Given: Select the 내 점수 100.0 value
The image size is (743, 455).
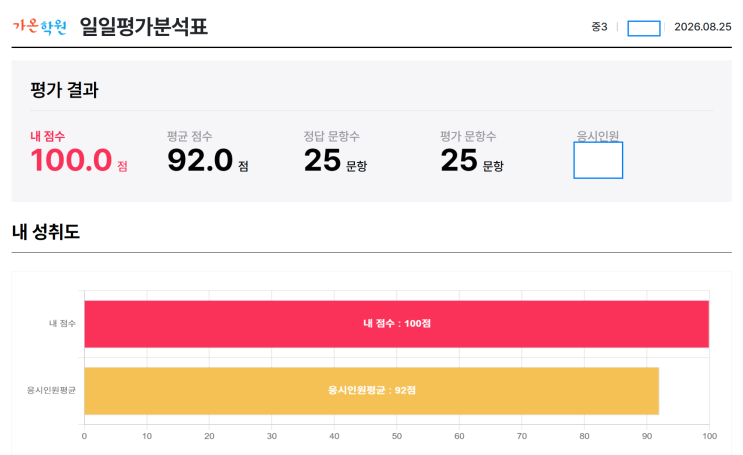Looking at the screenshot, I should 71,160.
